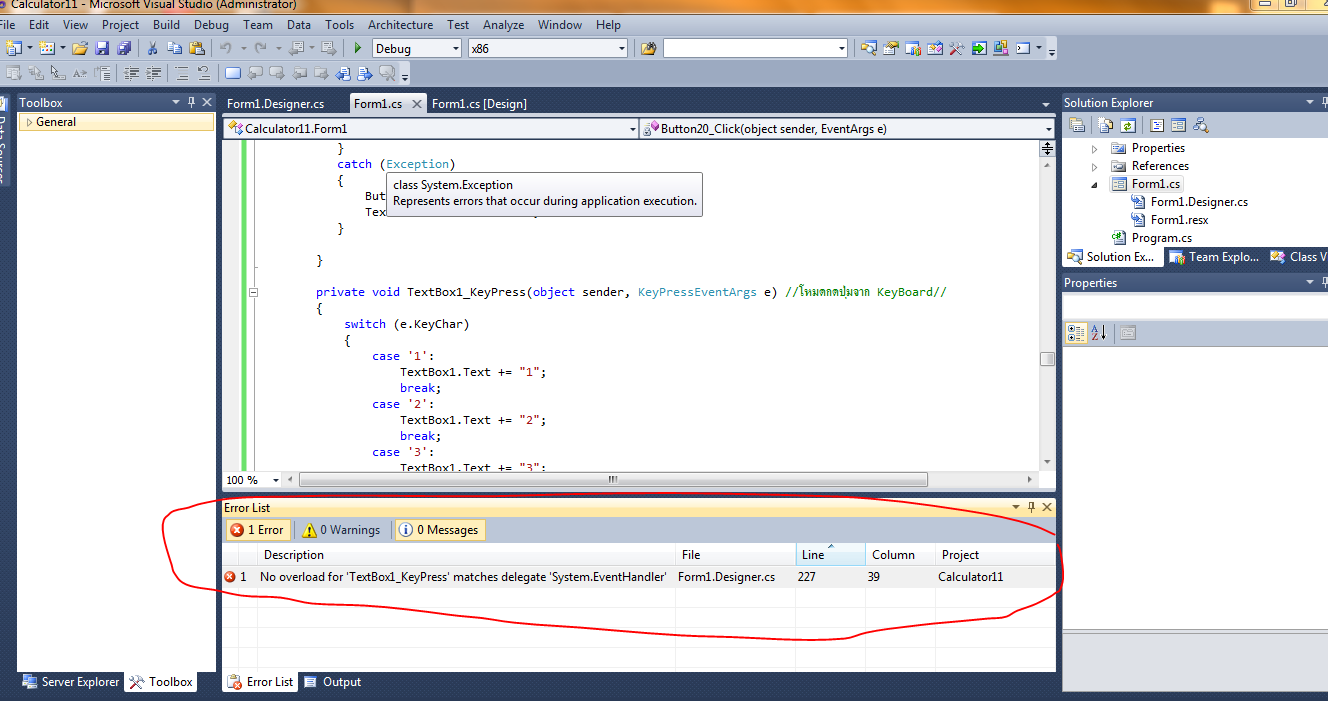Screen dimensions: 1328x701
Task: Expand the General group in Toolbox
Action: [29, 122]
